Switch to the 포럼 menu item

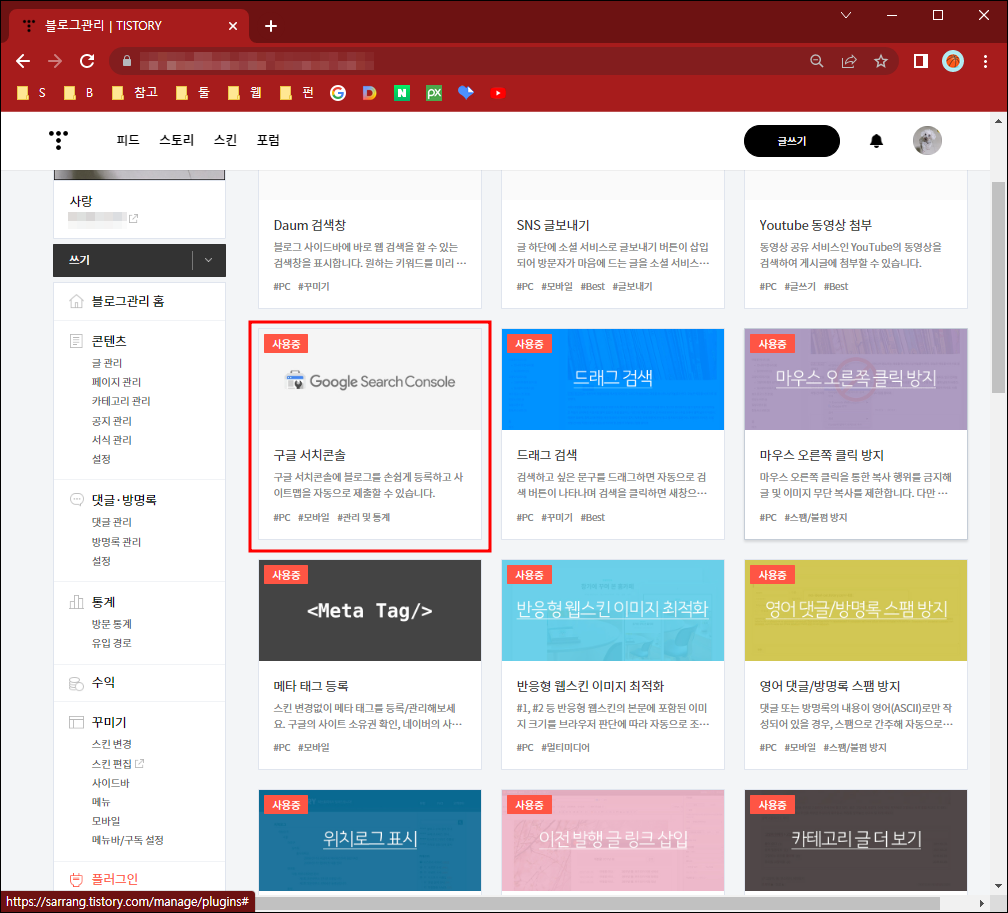(x=268, y=140)
